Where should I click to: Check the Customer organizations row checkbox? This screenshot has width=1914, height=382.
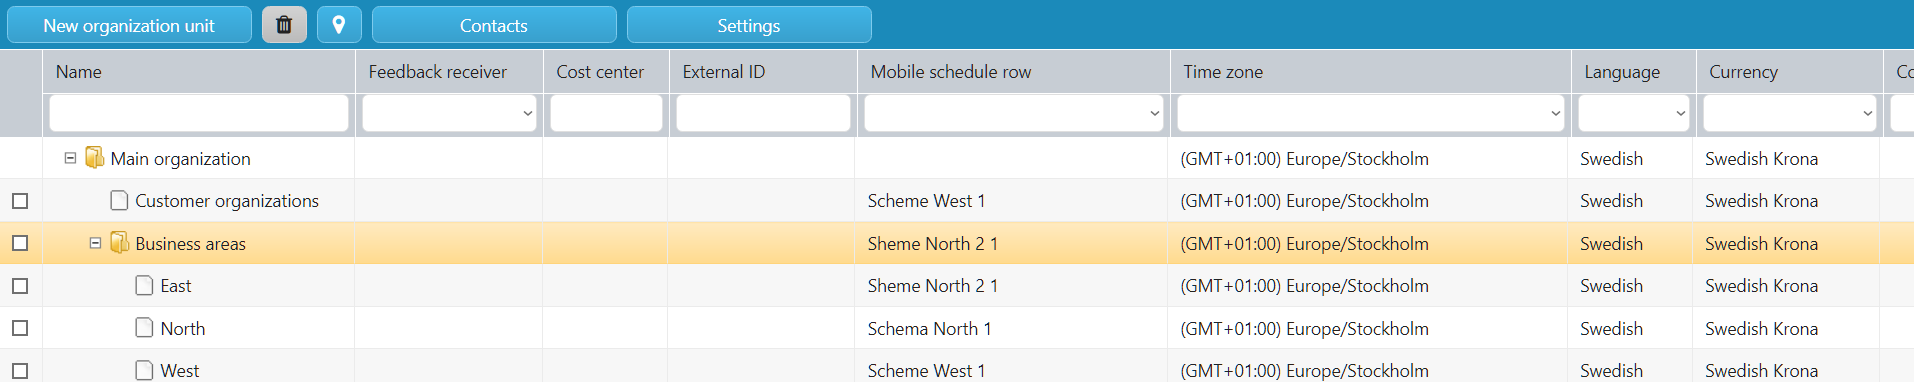pos(20,201)
